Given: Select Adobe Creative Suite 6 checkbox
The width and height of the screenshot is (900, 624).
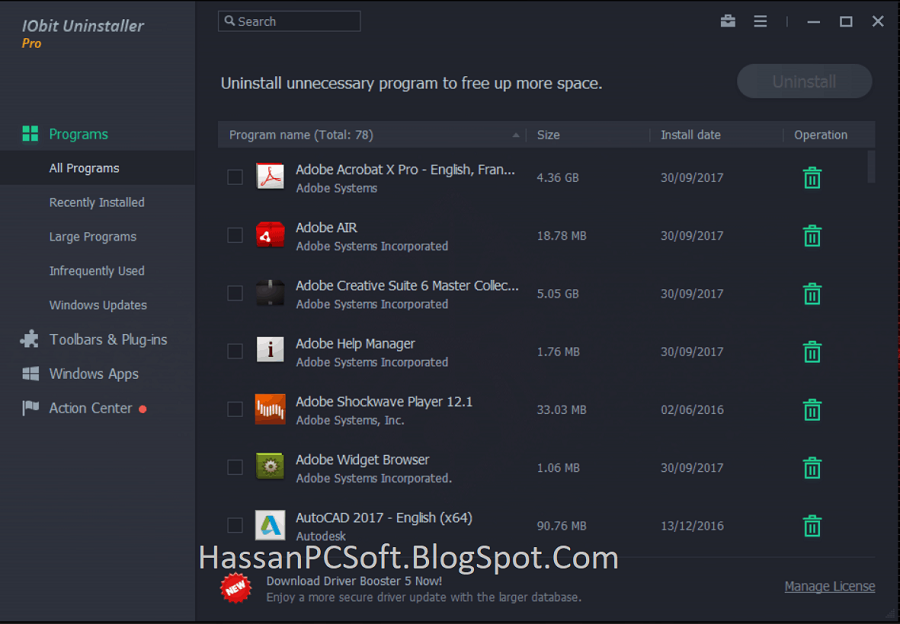Looking at the screenshot, I should point(235,293).
